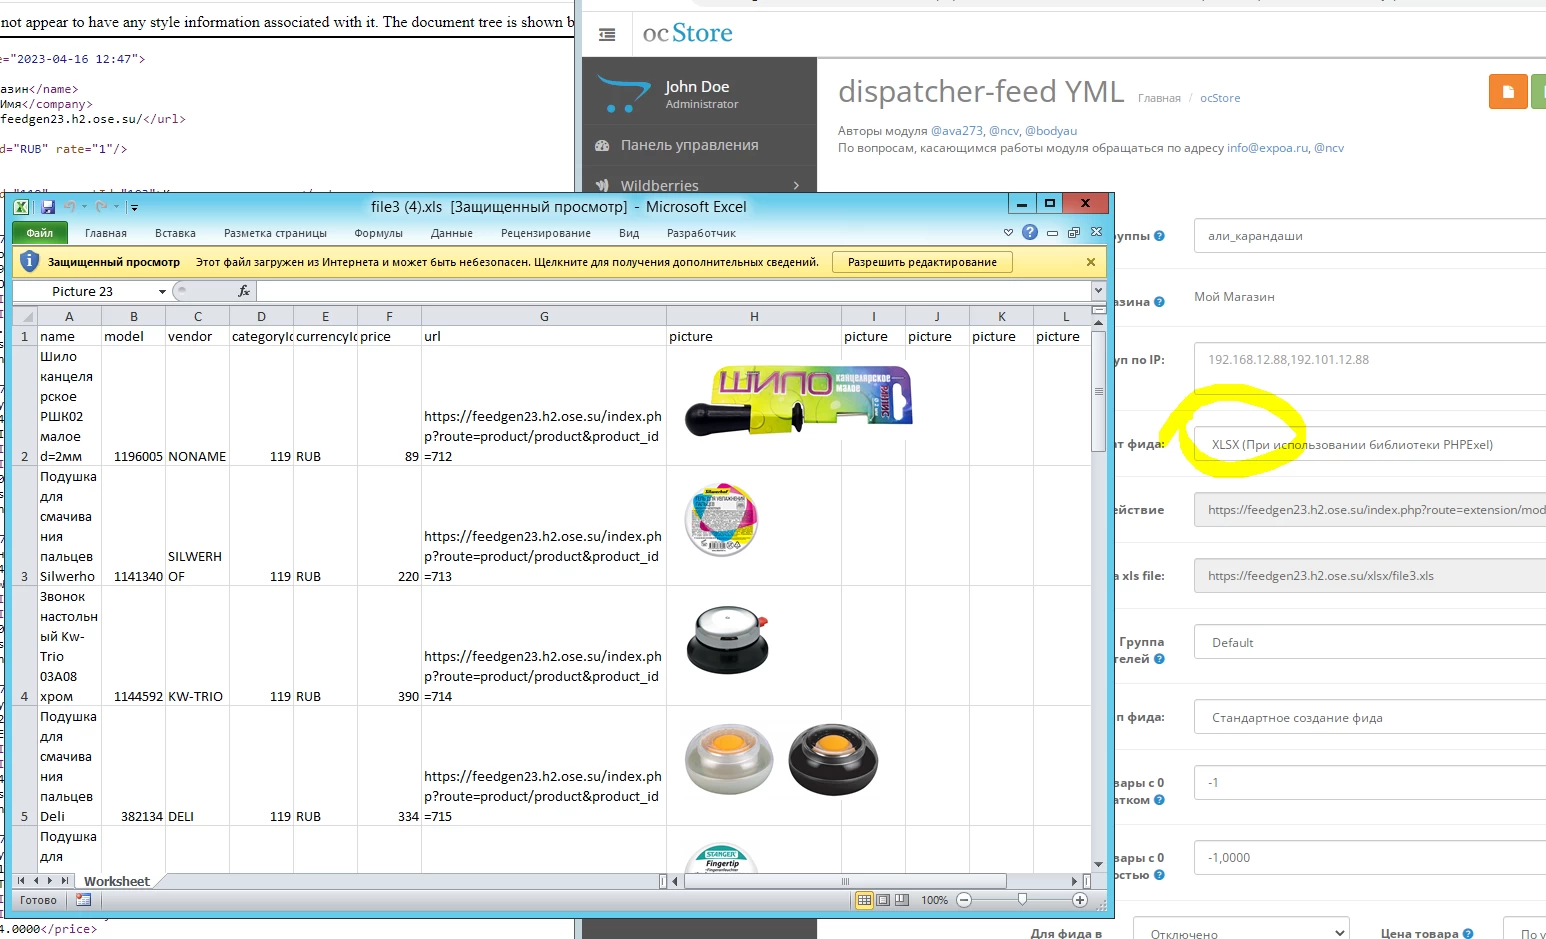Select the Шило product picture

coord(799,400)
